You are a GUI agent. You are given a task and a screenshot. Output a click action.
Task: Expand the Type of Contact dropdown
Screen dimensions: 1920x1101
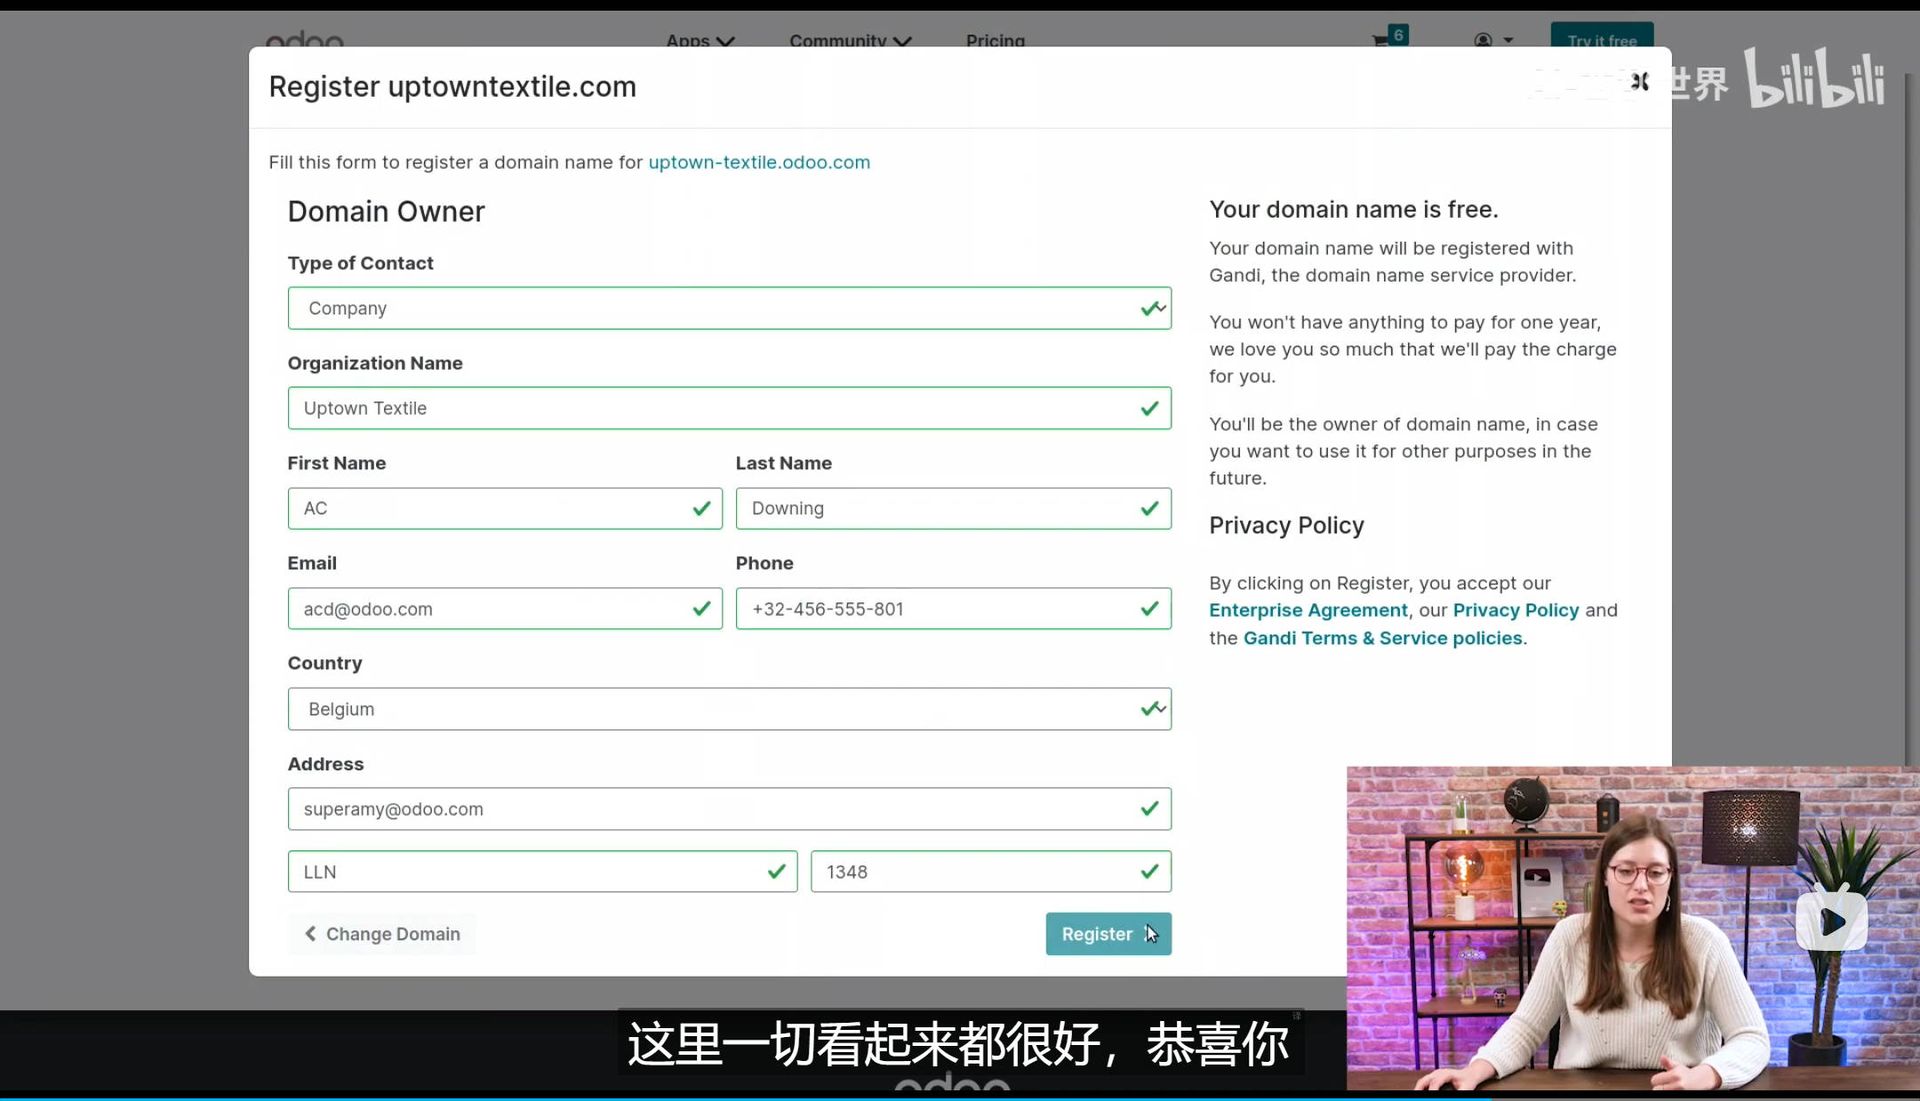(729, 308)
